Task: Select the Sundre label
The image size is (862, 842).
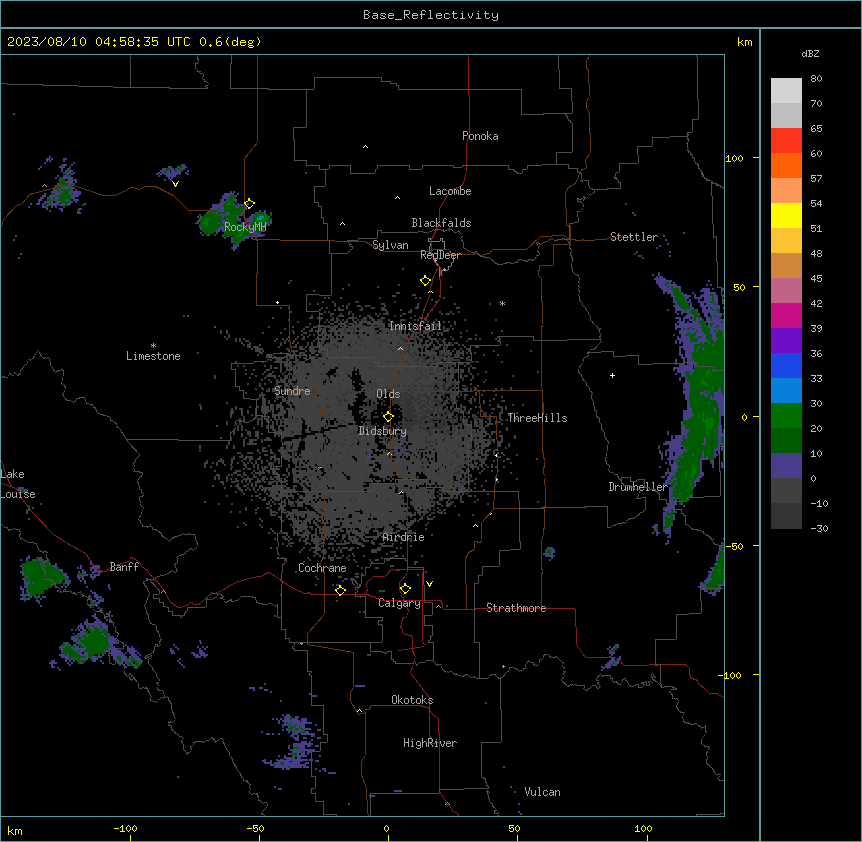Action: click(x=292, y=391)
